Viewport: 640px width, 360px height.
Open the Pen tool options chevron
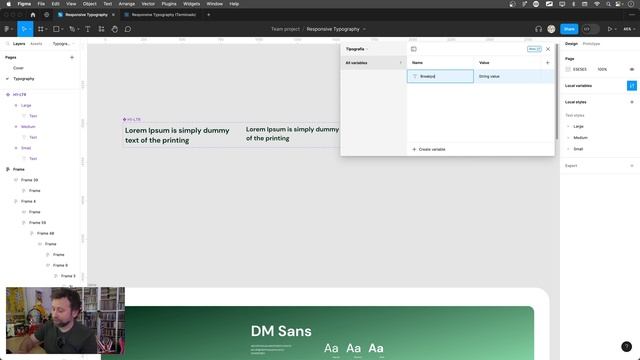tap(78, 29)
